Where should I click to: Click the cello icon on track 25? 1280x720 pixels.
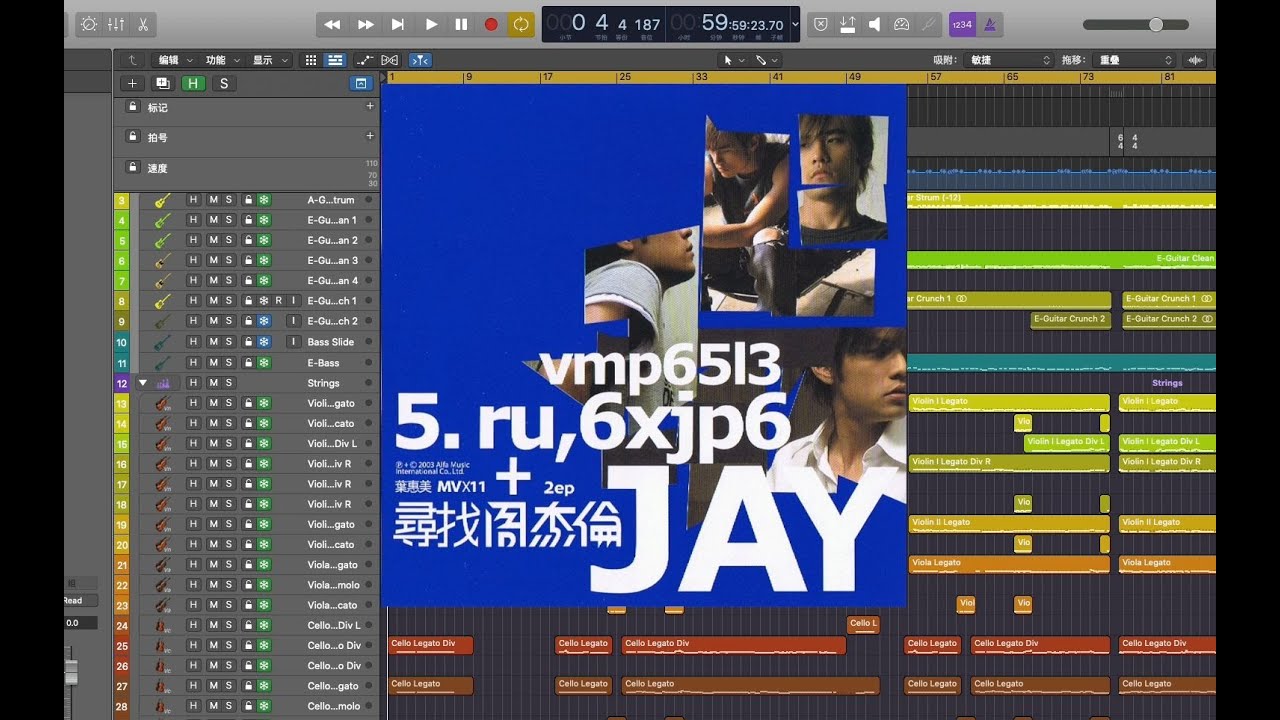(161, 646)
